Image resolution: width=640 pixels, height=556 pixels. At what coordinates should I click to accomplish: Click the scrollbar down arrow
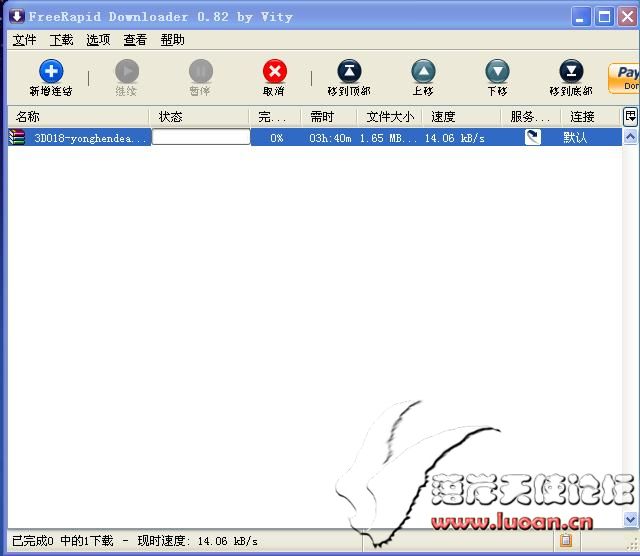point(630,519)
